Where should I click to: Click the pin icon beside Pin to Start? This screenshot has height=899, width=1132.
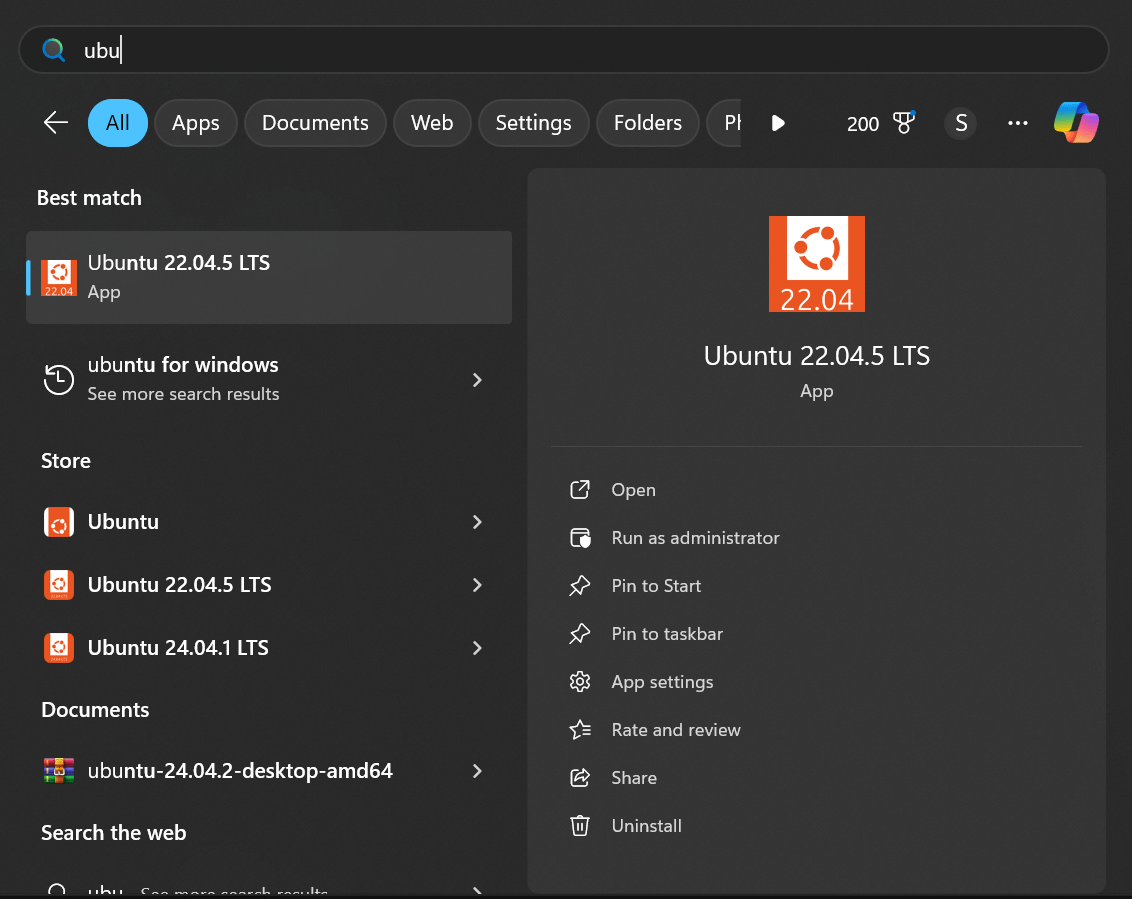(x=580, y=586)
